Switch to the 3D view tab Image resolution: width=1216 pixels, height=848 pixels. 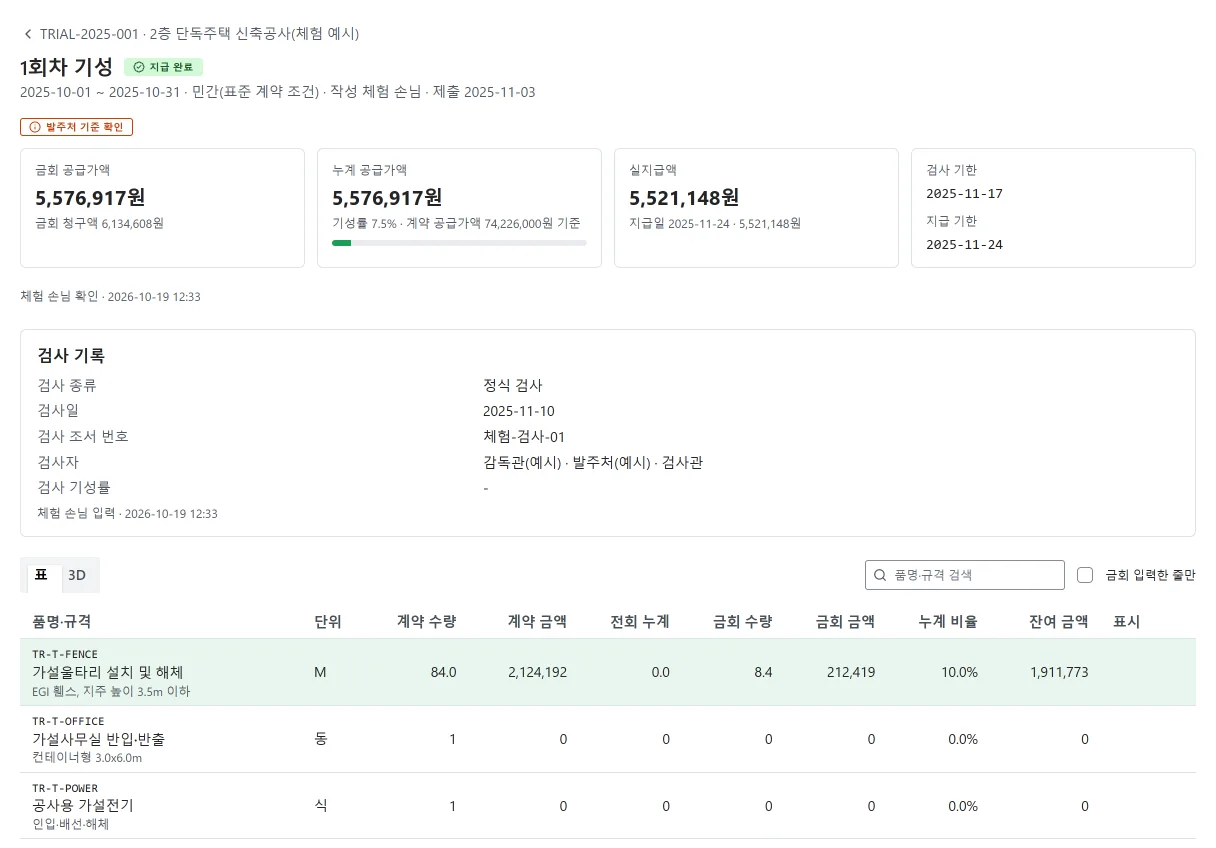pos(77,575)
